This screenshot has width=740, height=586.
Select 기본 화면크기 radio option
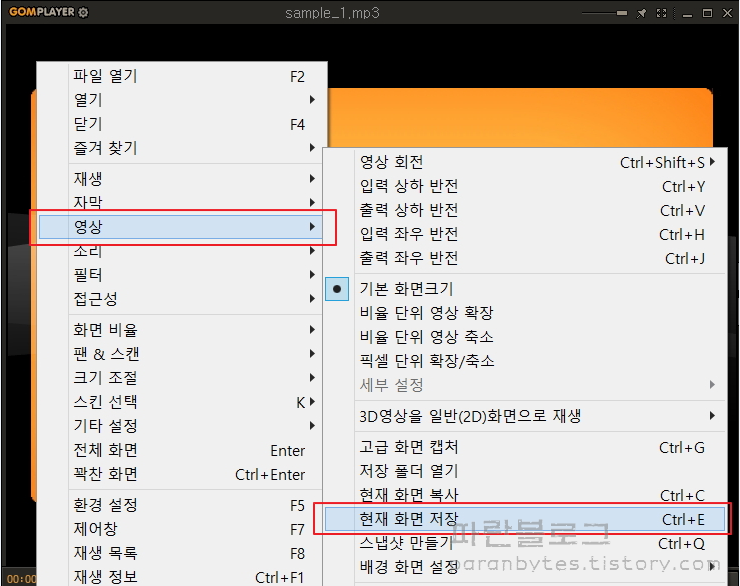coord(525,289)
